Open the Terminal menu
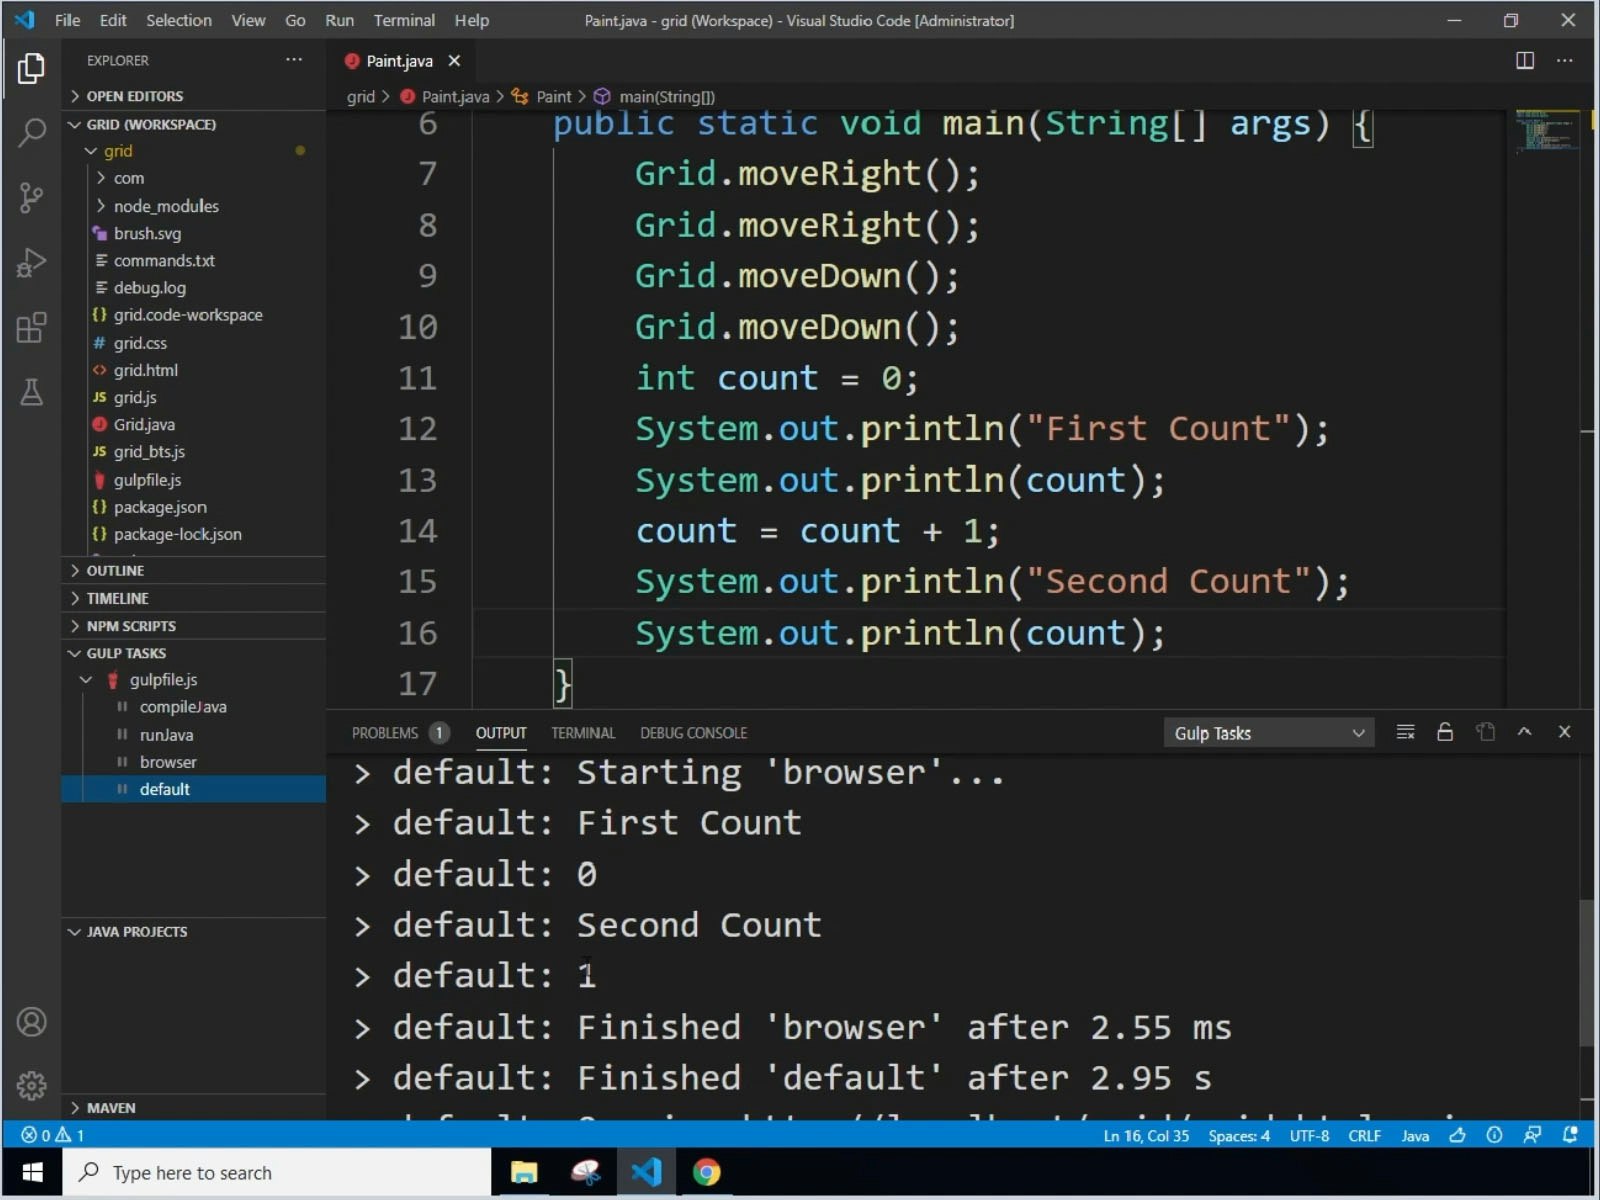The image size is (1600, 1200). pyautogui.click(x=404, y=20)
